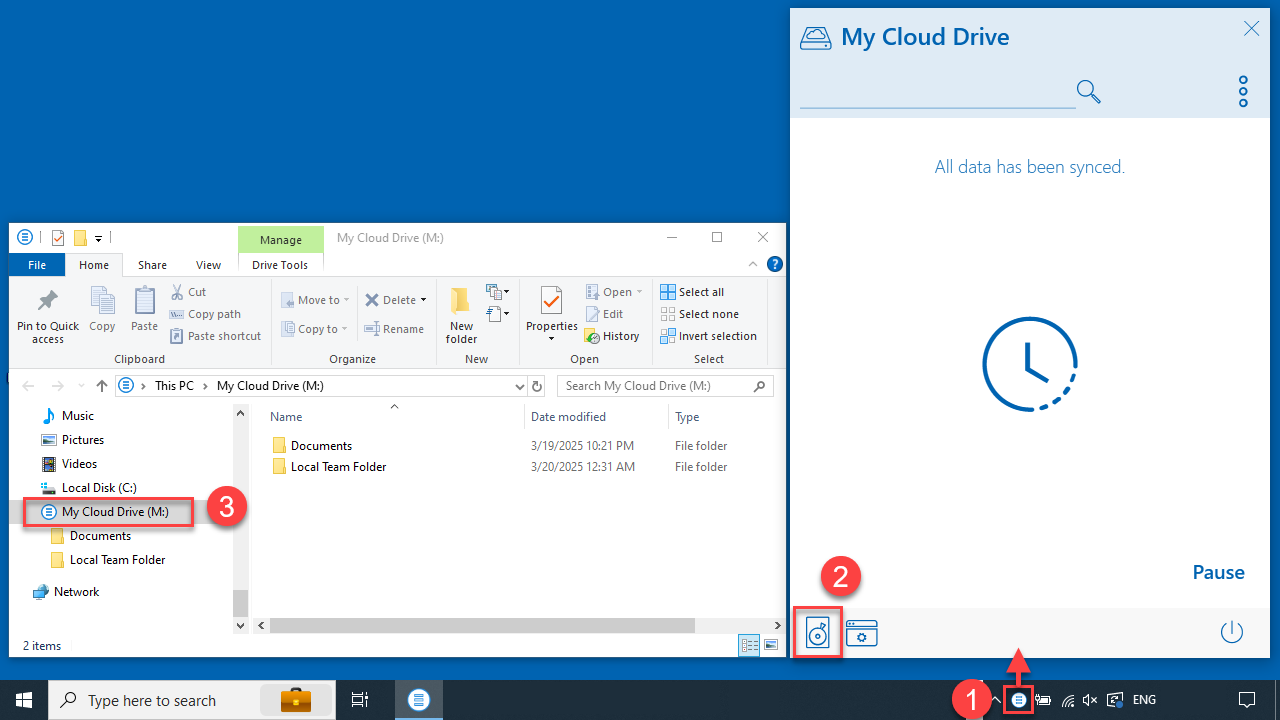Open the settings window icon in panel
Image resolution: width=1280 pixels, height=720 pixels.
click(x=862, y=633)
